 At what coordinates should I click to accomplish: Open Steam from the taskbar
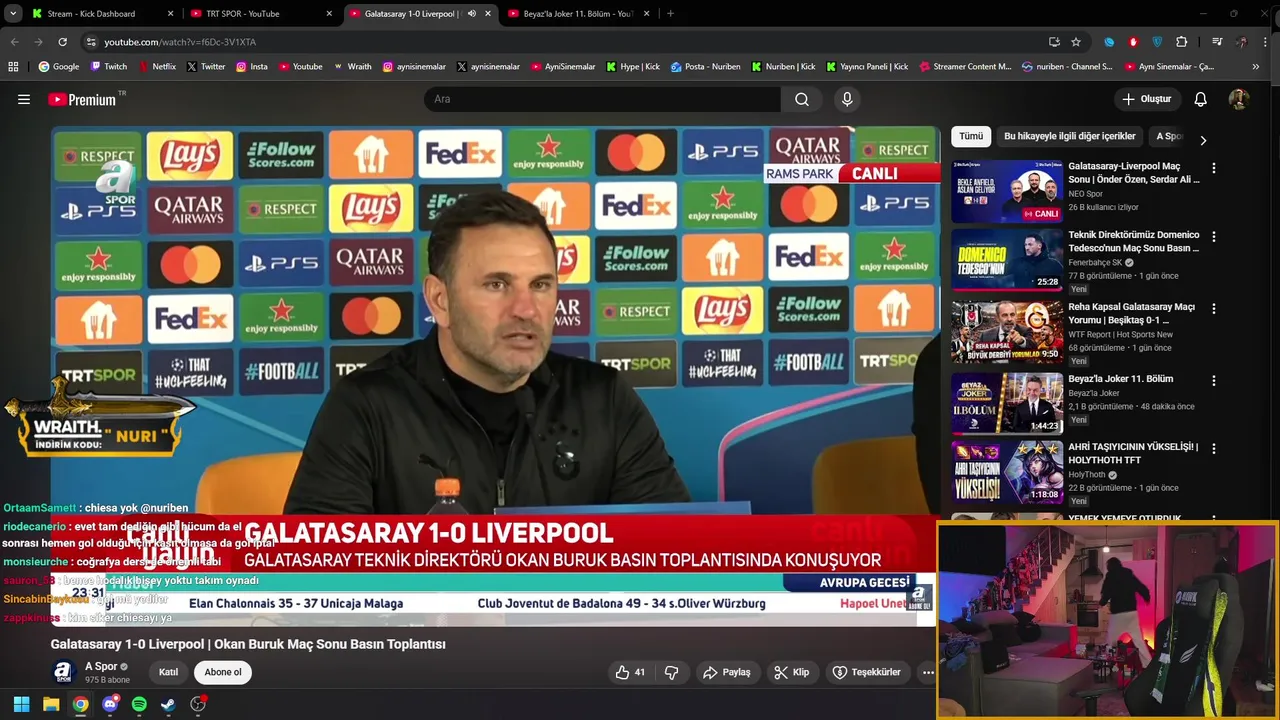(168, 704)
